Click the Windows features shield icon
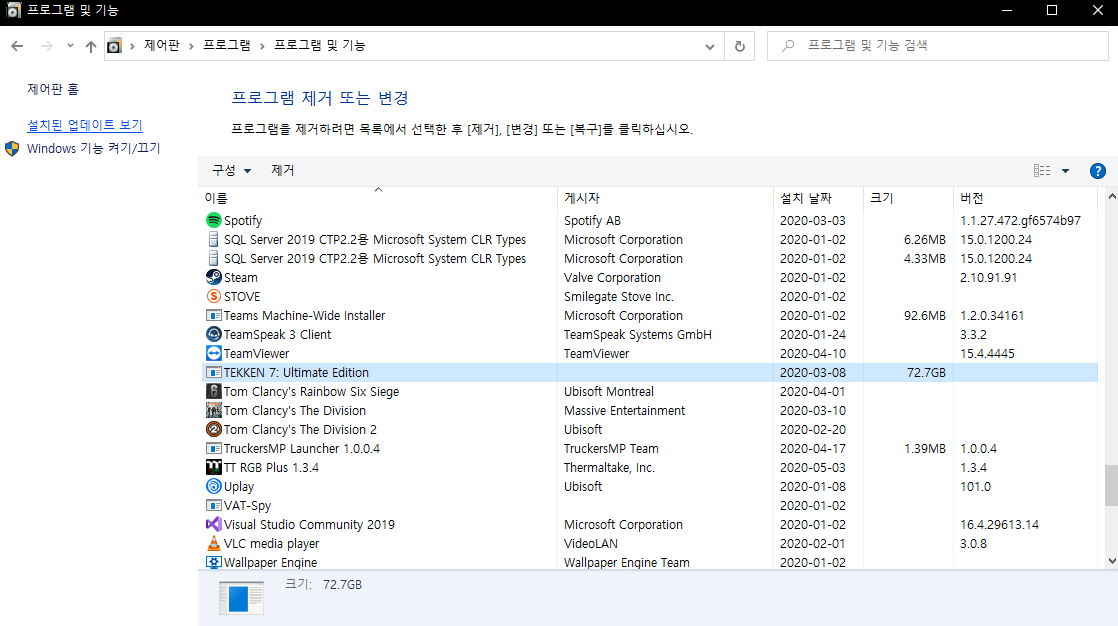This screenshot has width=1118, height=626. coord(12,148)
